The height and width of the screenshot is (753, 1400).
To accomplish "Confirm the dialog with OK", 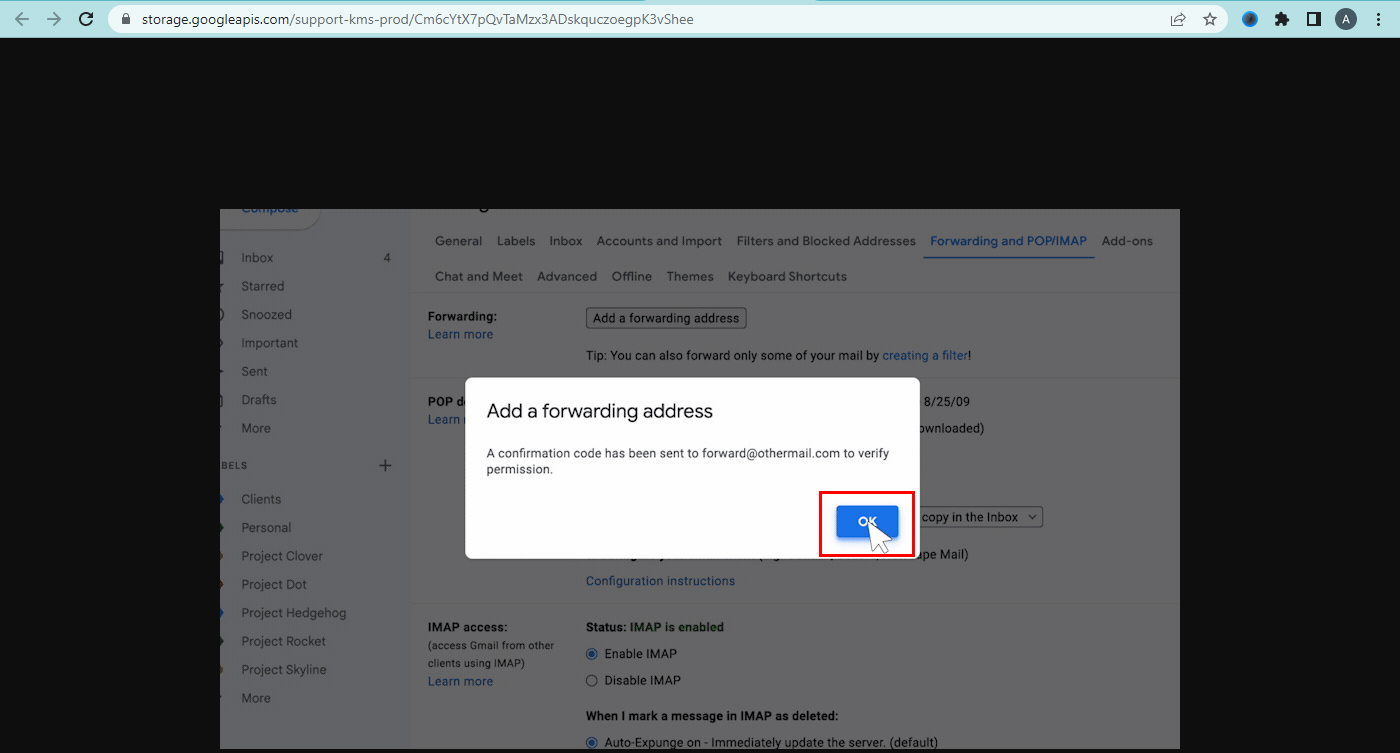I will point(866,522).
